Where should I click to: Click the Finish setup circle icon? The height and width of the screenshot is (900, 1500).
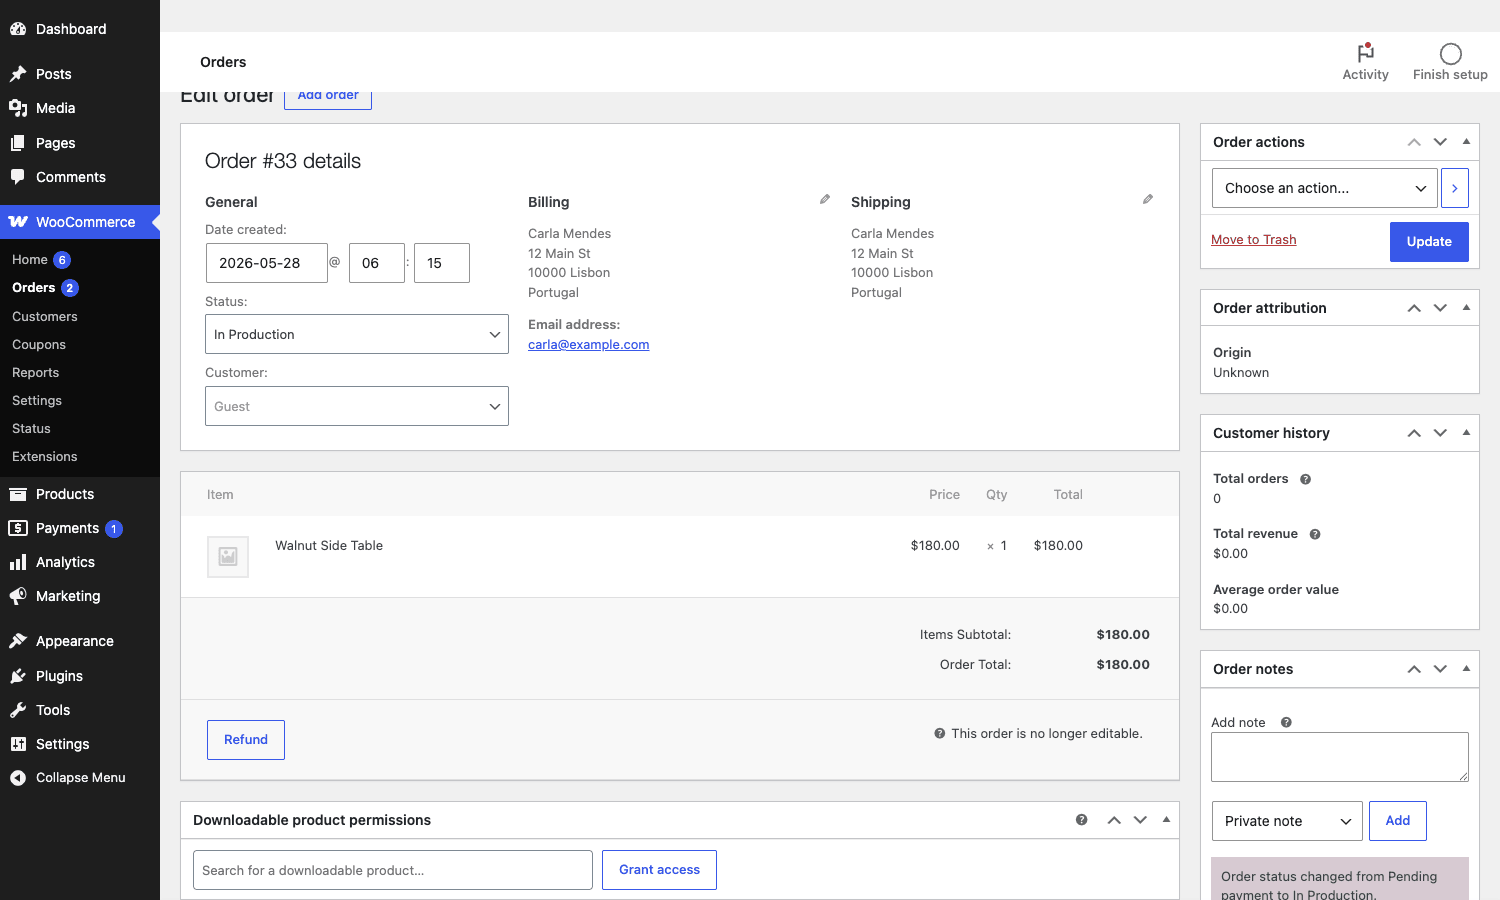[x=1450, y=54]
